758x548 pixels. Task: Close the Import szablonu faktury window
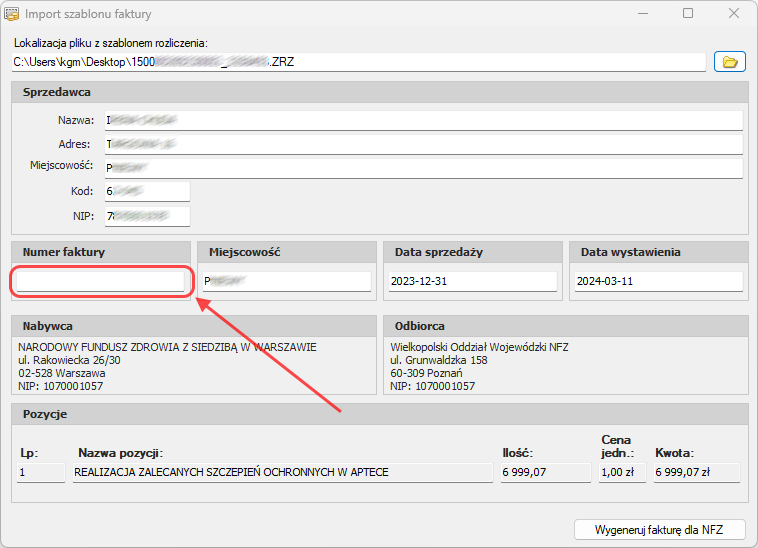click(734, 14)
